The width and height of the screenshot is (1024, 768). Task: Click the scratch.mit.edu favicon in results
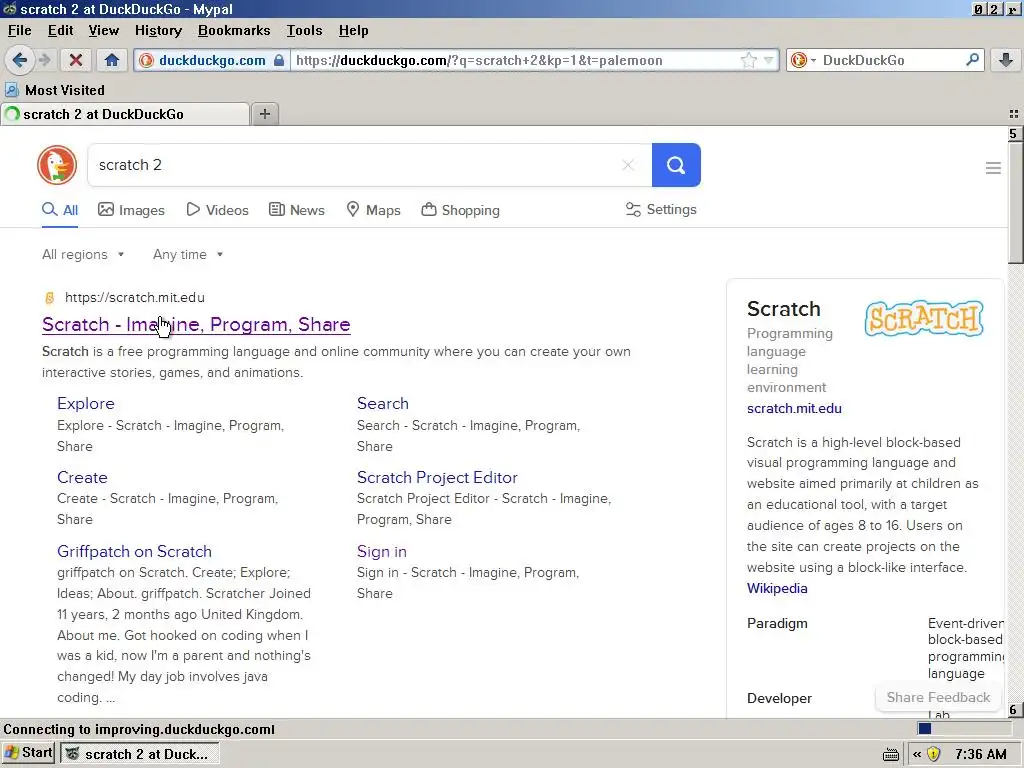click(49, 298)
